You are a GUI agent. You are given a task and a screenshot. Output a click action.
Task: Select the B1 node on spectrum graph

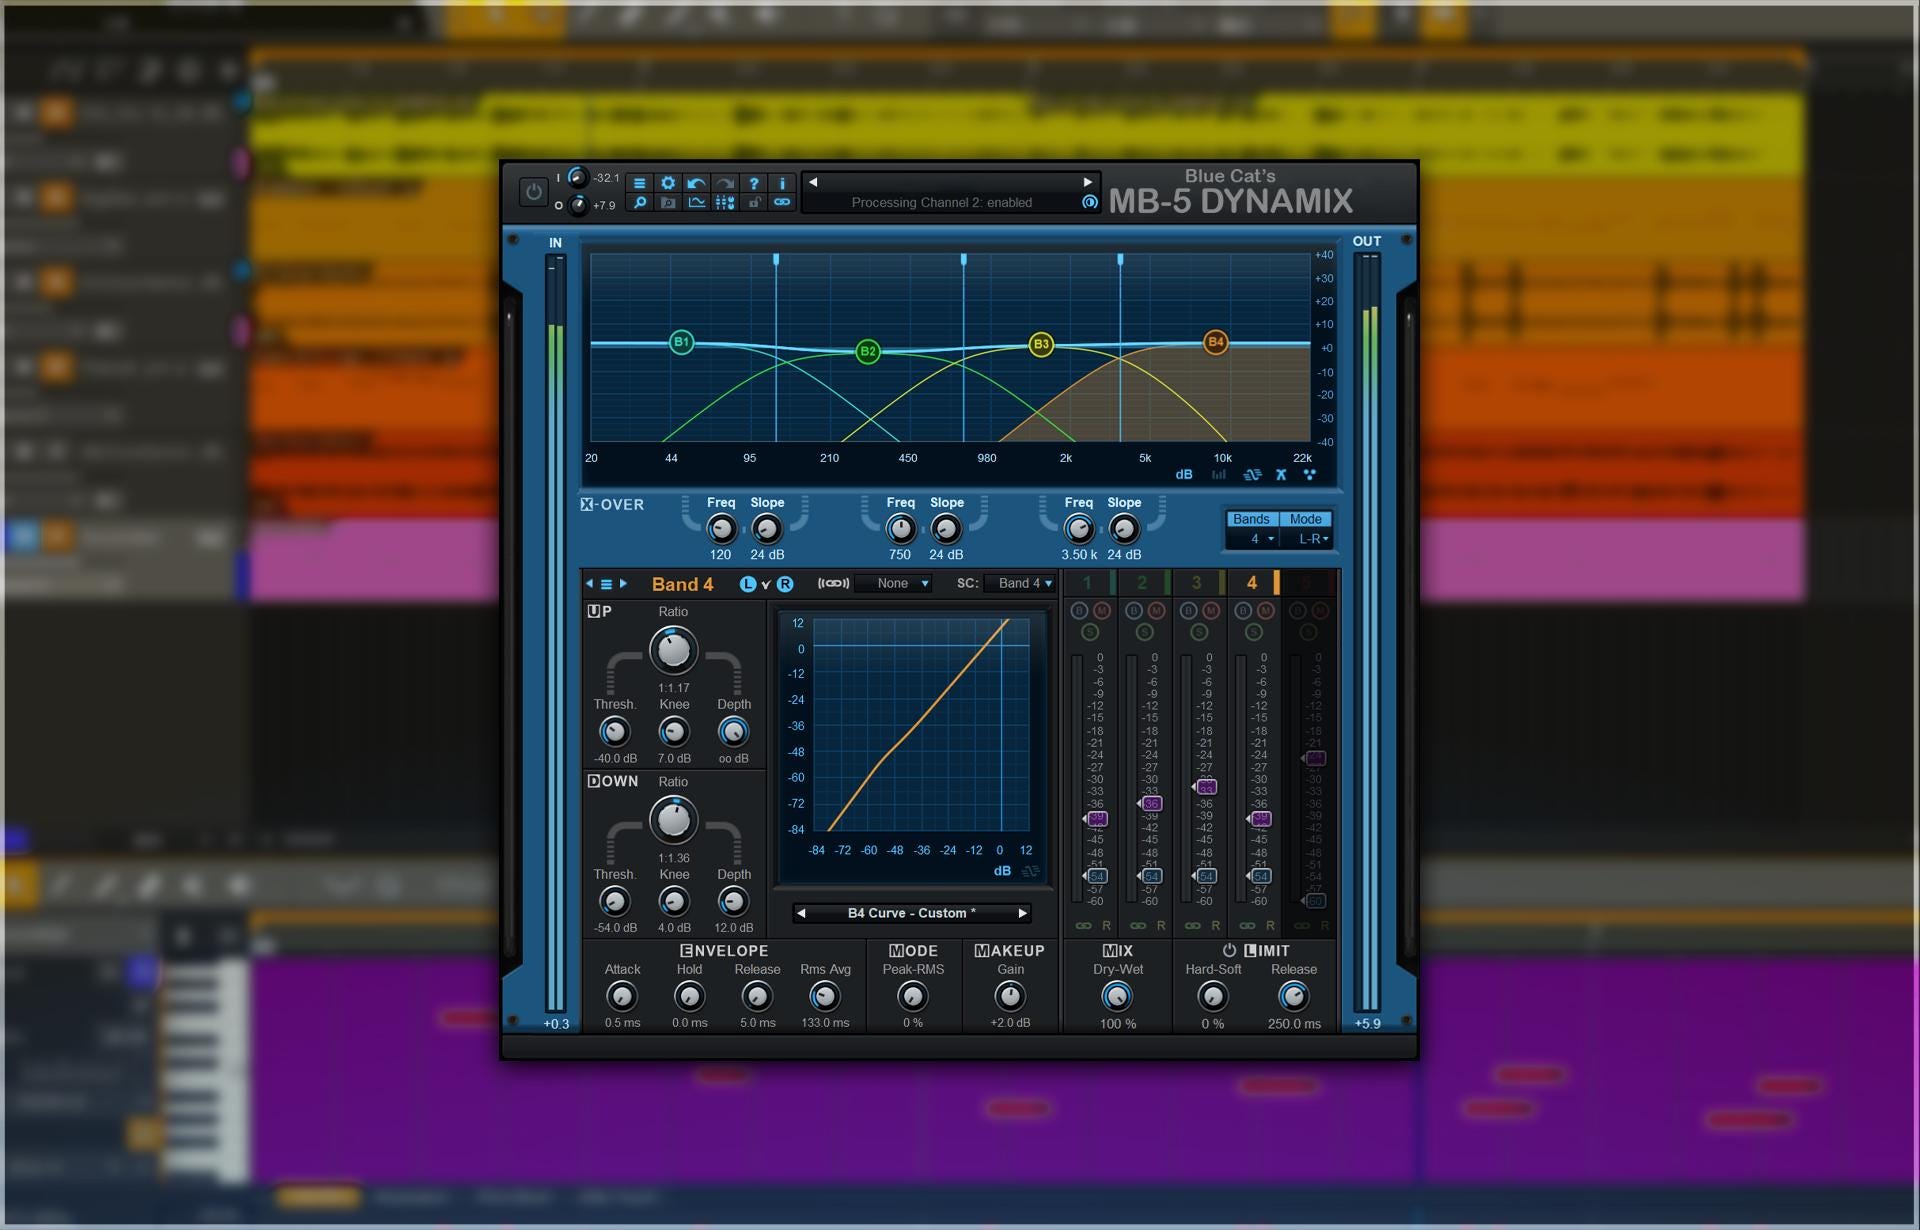coord(681,342)
